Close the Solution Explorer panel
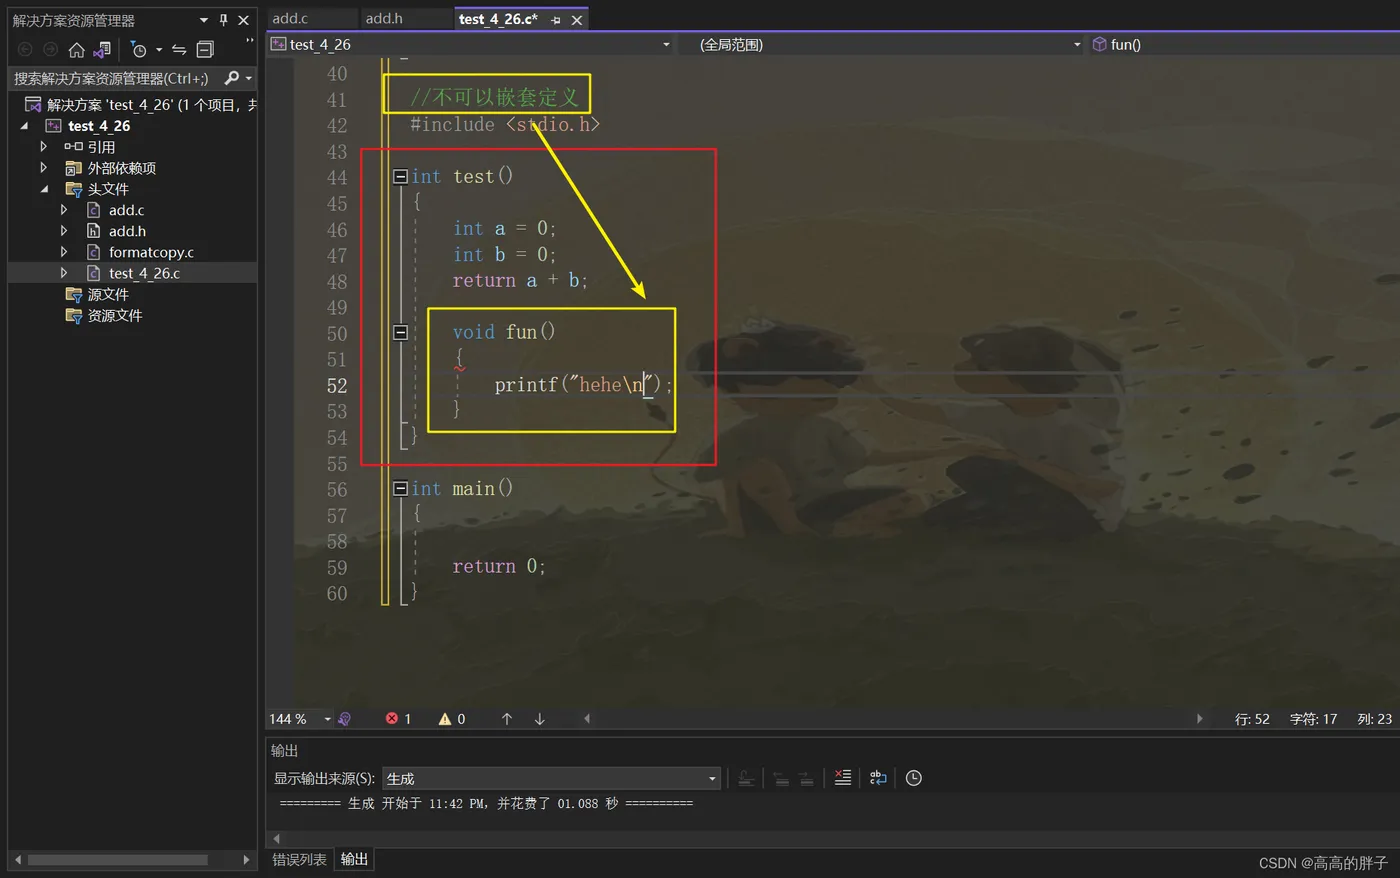 click(243, 20)
